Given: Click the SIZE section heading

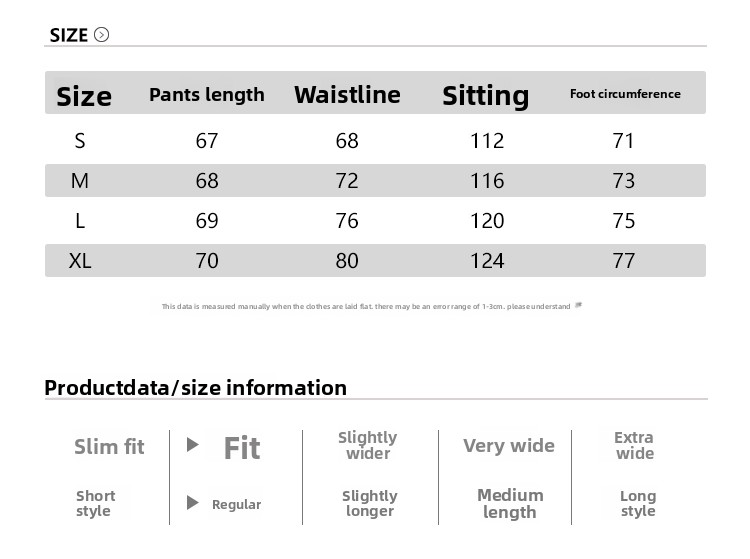Looking at the screenshot, I should pos(69,35).
